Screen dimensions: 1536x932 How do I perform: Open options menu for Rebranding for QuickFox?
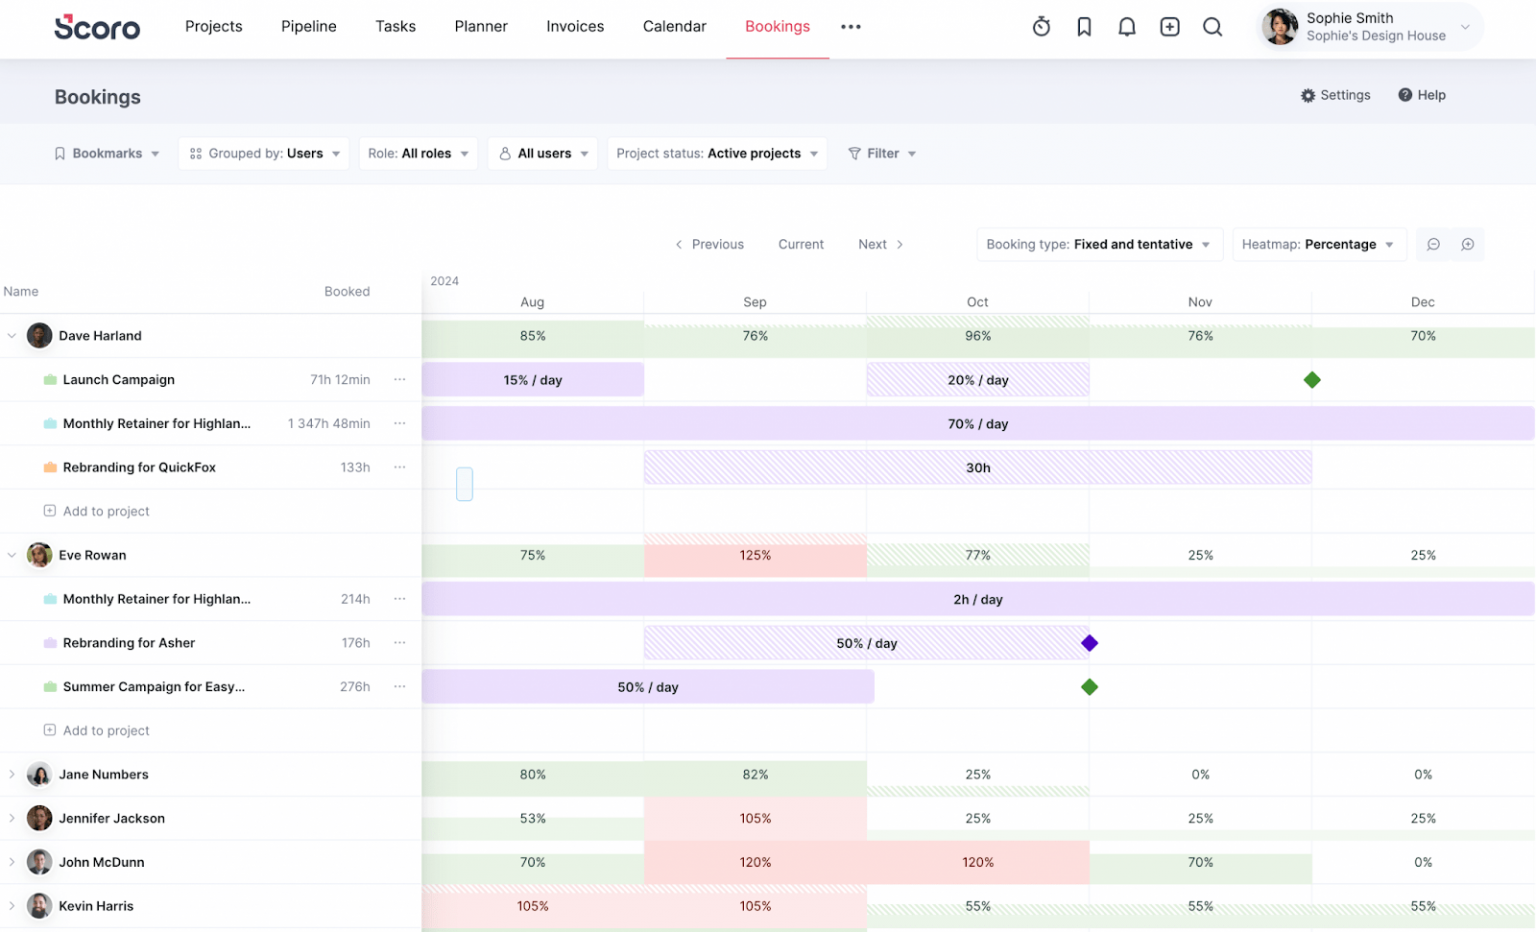(x=400, y=467)
